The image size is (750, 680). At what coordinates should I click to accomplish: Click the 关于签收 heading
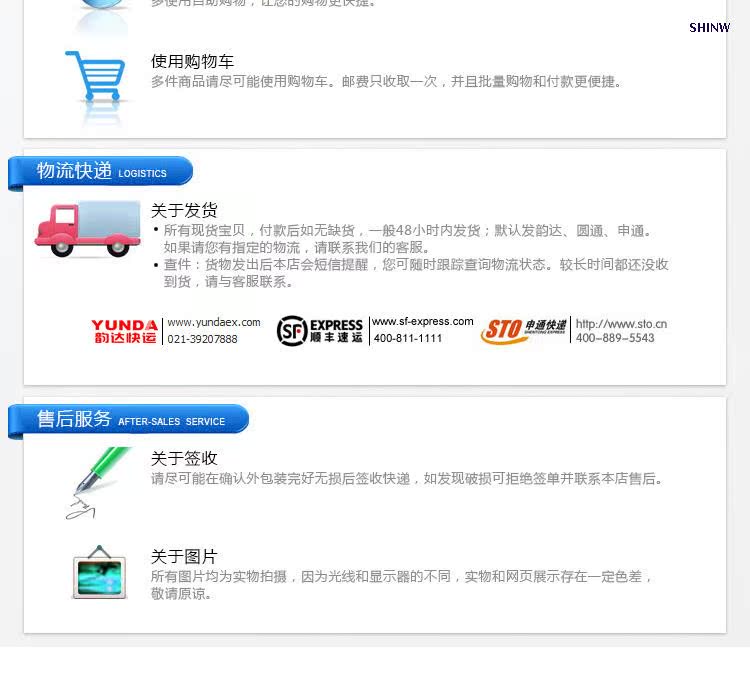(184, 458)
